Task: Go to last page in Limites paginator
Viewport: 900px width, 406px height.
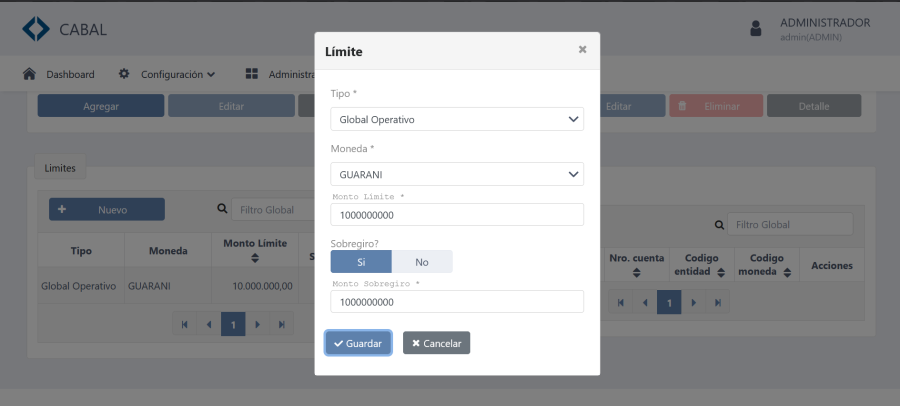Action: coord(282,324)
